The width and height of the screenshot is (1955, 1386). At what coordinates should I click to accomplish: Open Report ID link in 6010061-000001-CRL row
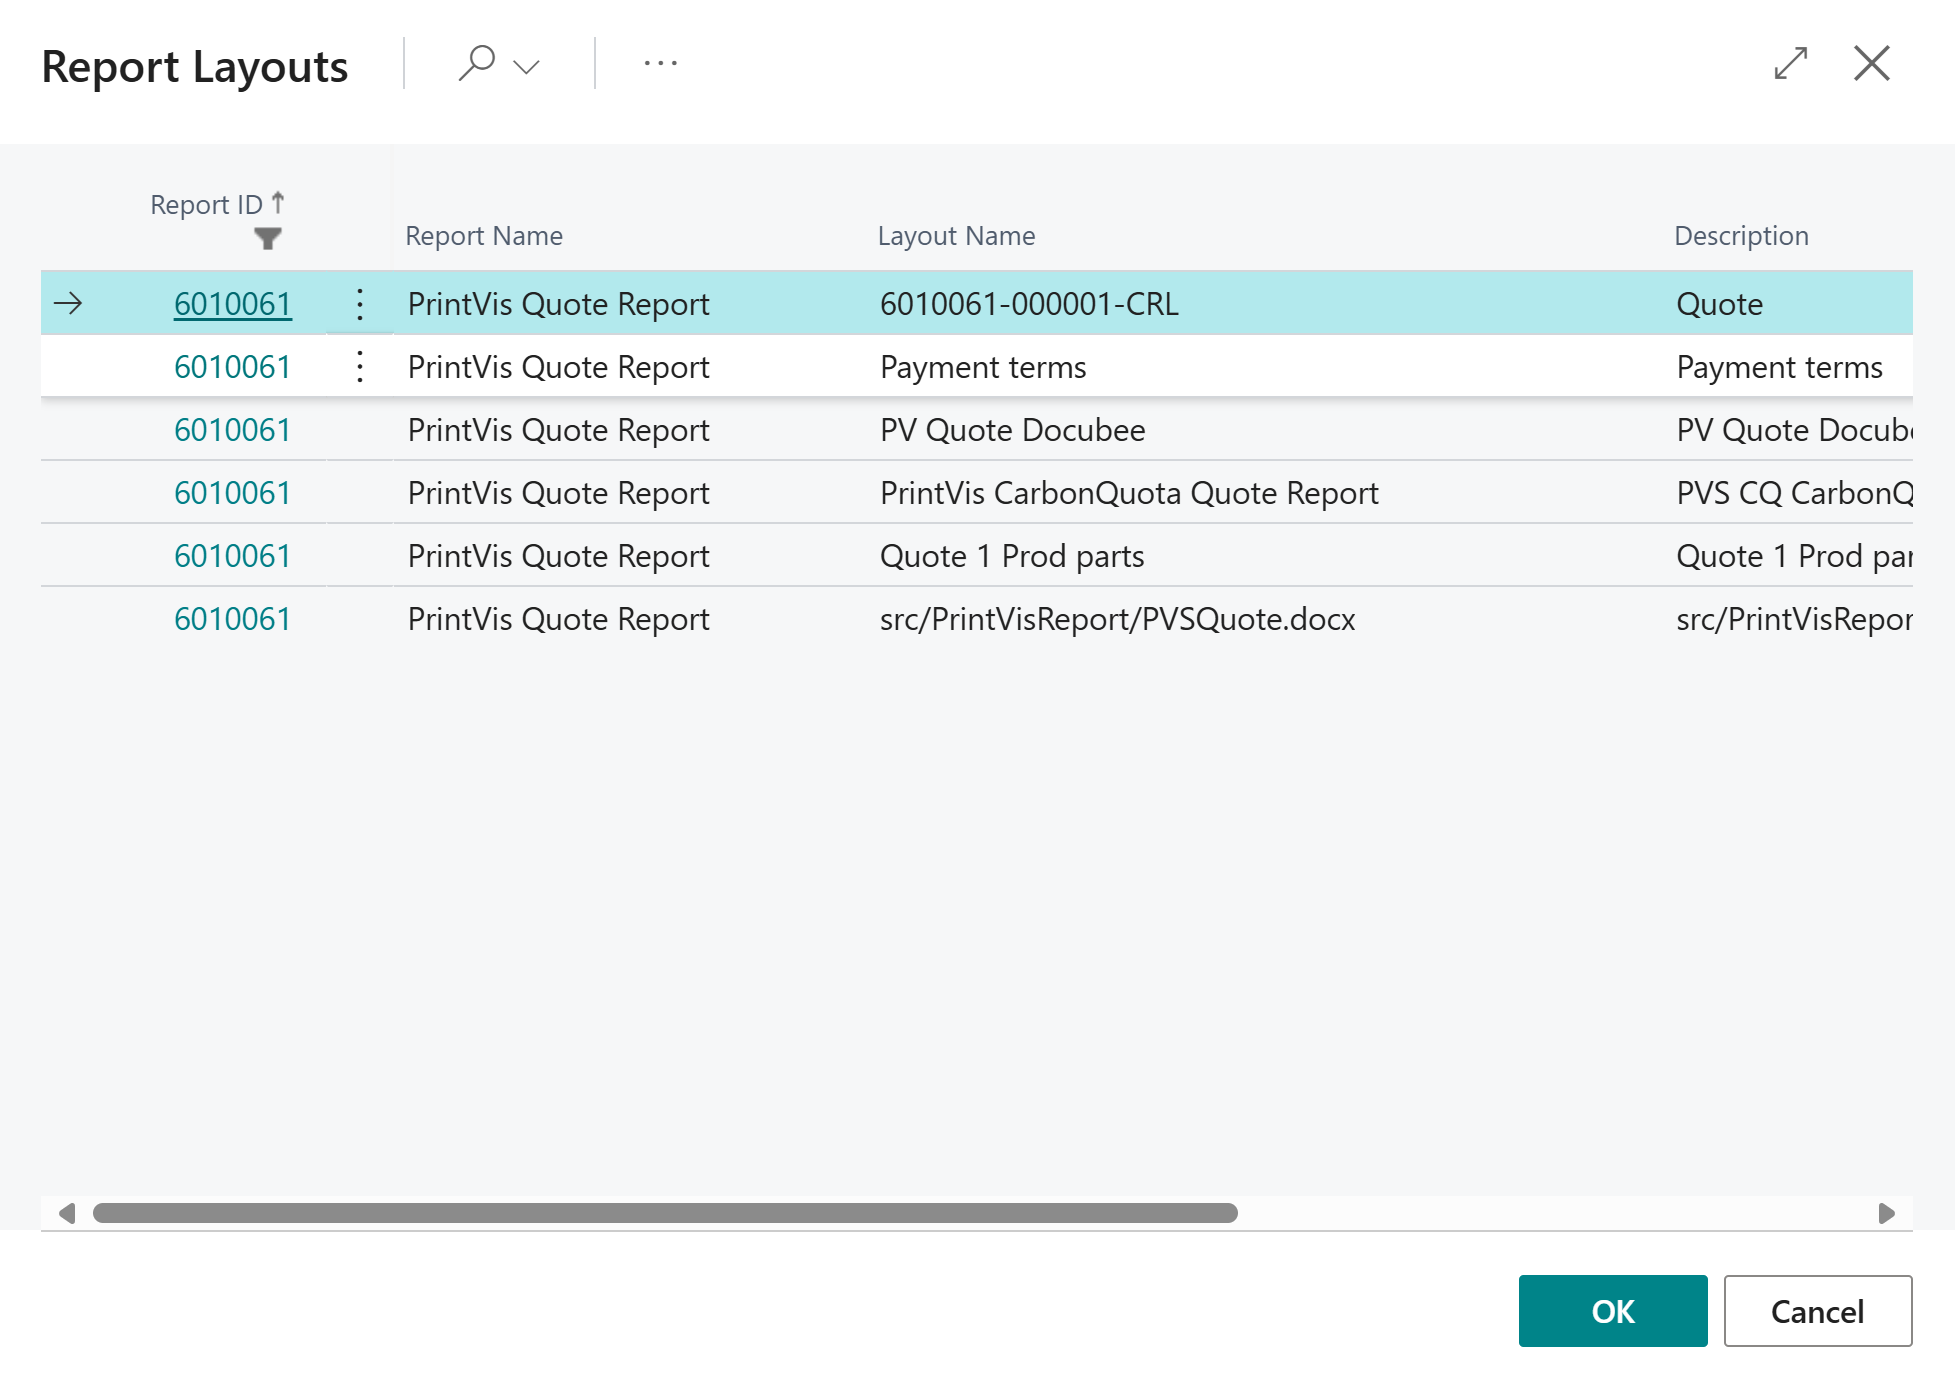point(232,304)
